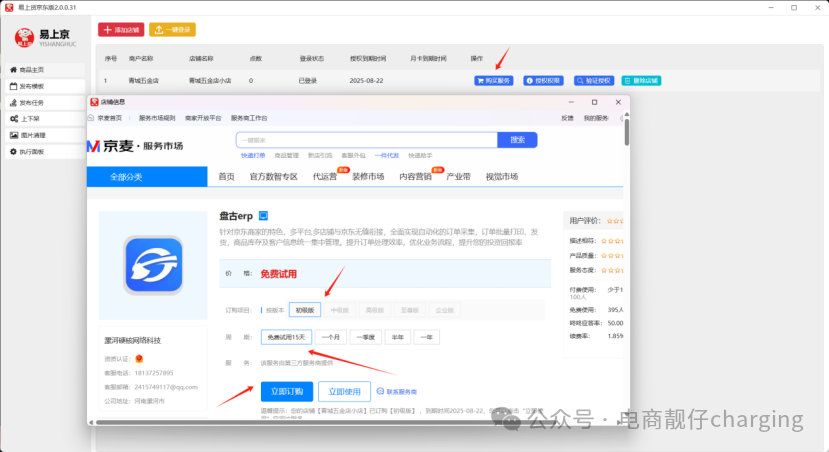Screen dimensions: 829x452
Task: Open 我的服务 in the popup header
Action: point(596,118)
